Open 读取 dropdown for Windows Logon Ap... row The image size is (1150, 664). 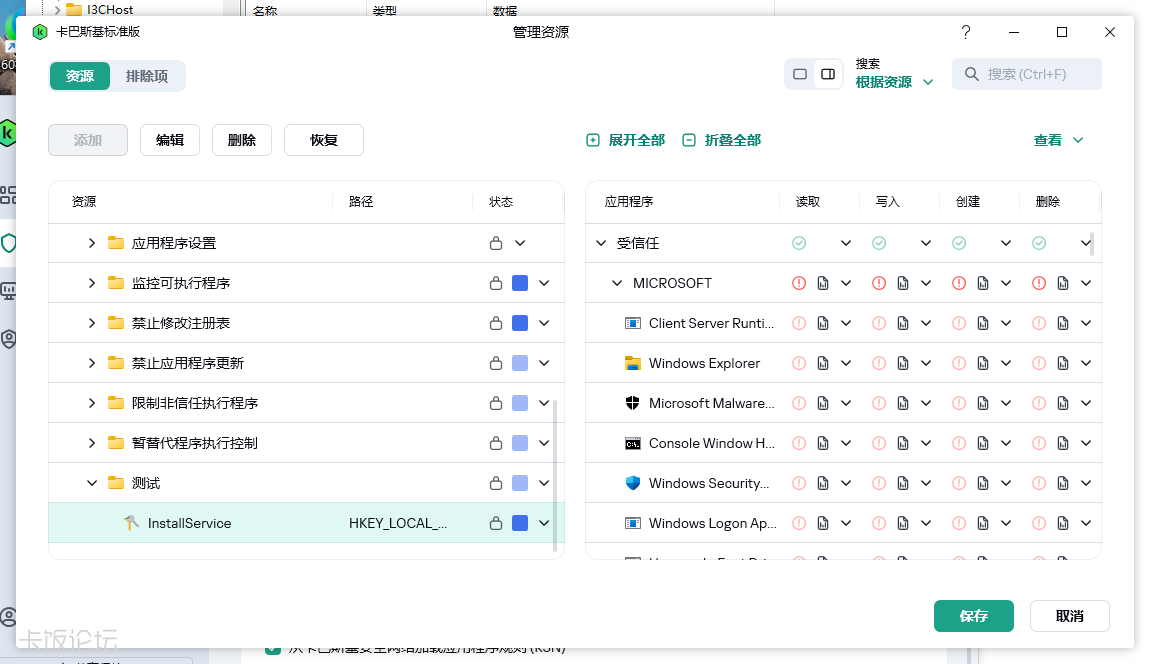click(x=846, y=523)
